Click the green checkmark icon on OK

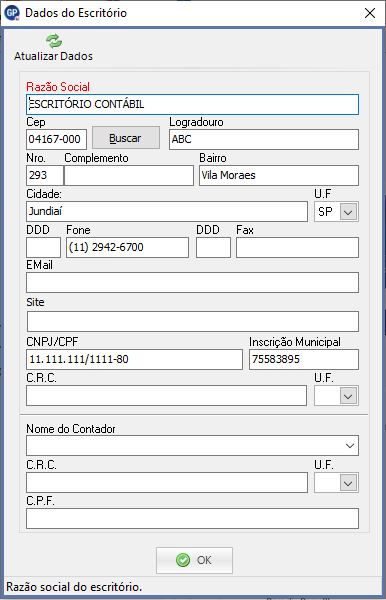point(183,560)
